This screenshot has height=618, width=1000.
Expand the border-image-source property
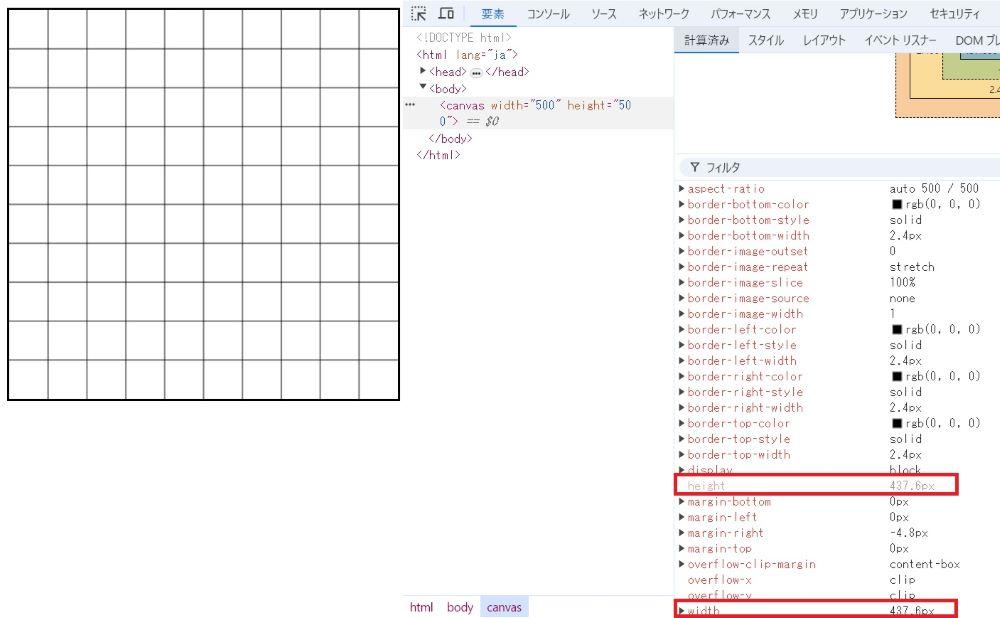click(x=681, y=298)
